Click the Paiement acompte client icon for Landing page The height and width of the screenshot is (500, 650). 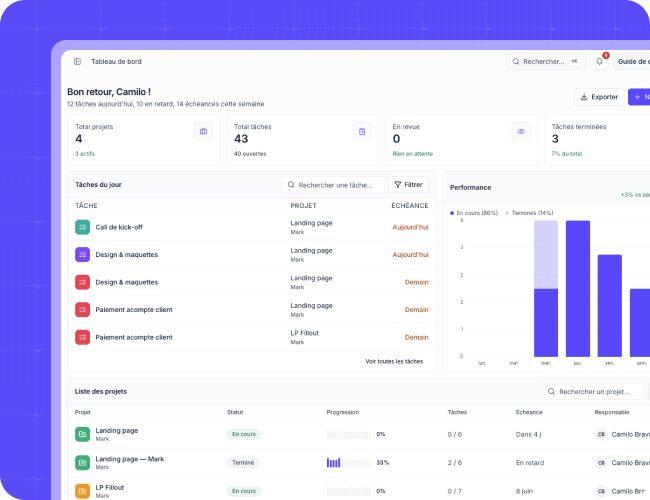tap(82, 310)
